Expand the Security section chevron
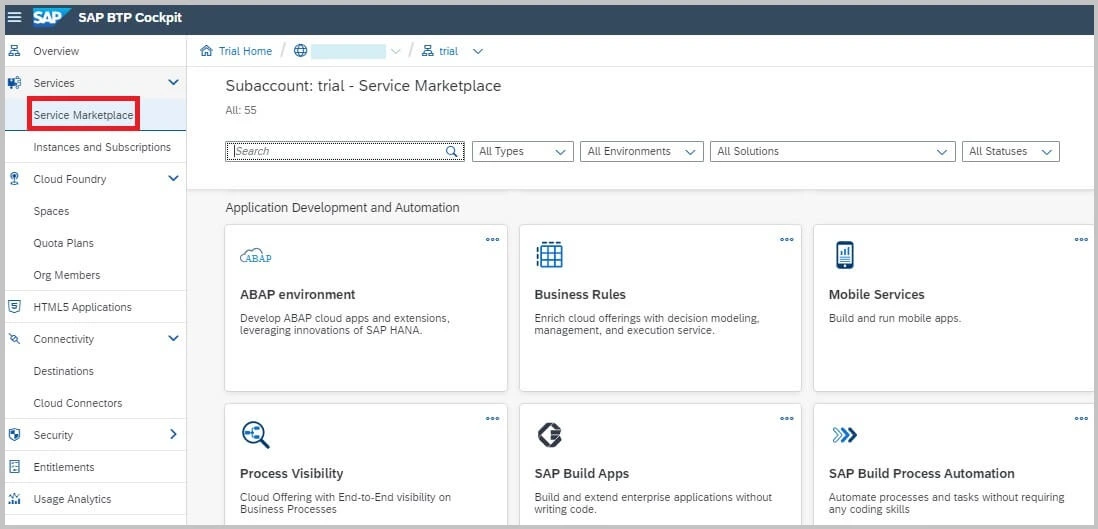1098x529 pixels. click(174, 434)
